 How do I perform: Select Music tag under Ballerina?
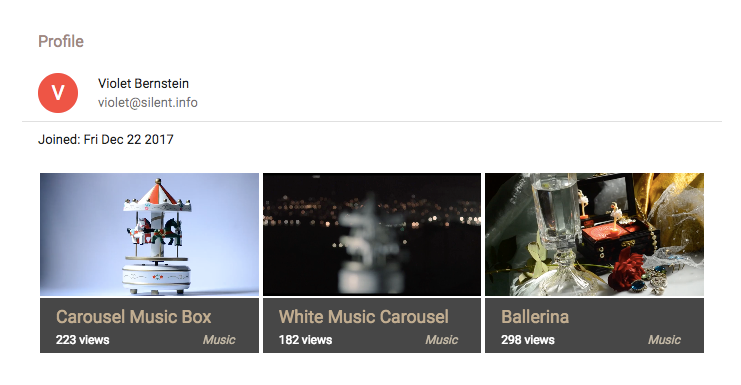(664, 340)
